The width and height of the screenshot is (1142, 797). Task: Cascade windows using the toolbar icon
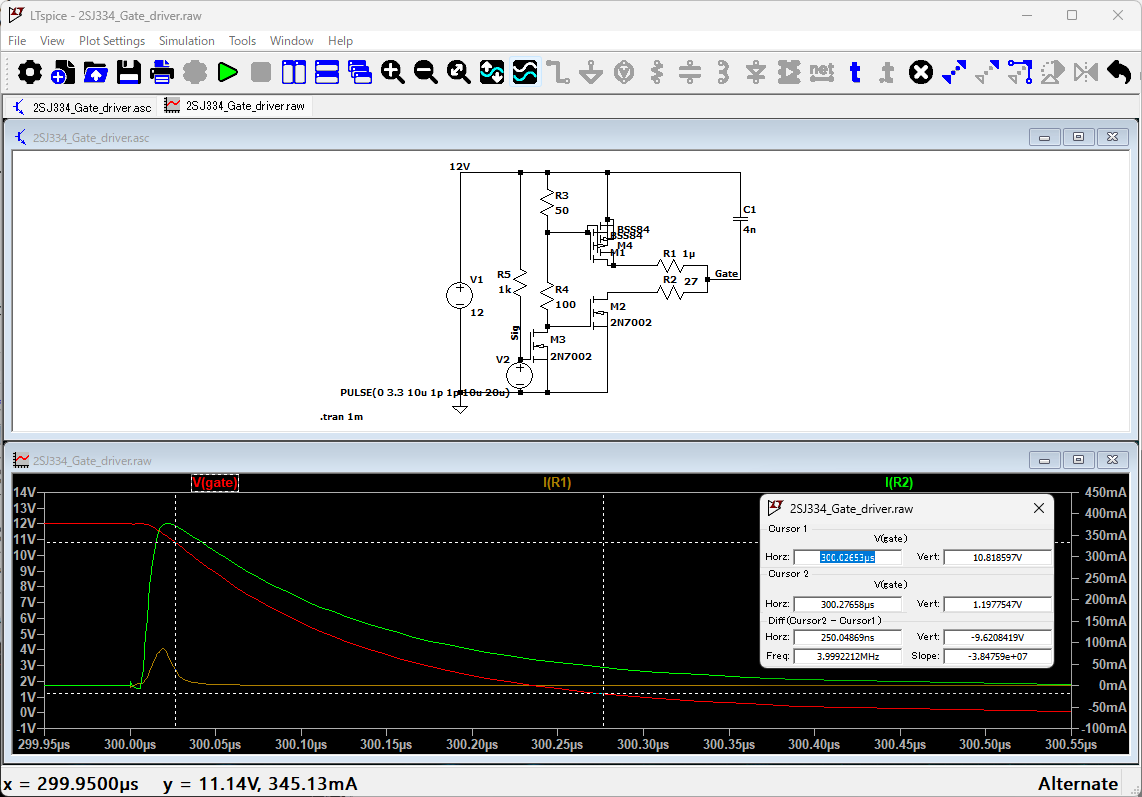pyautogui.click(x=359, y=72)
